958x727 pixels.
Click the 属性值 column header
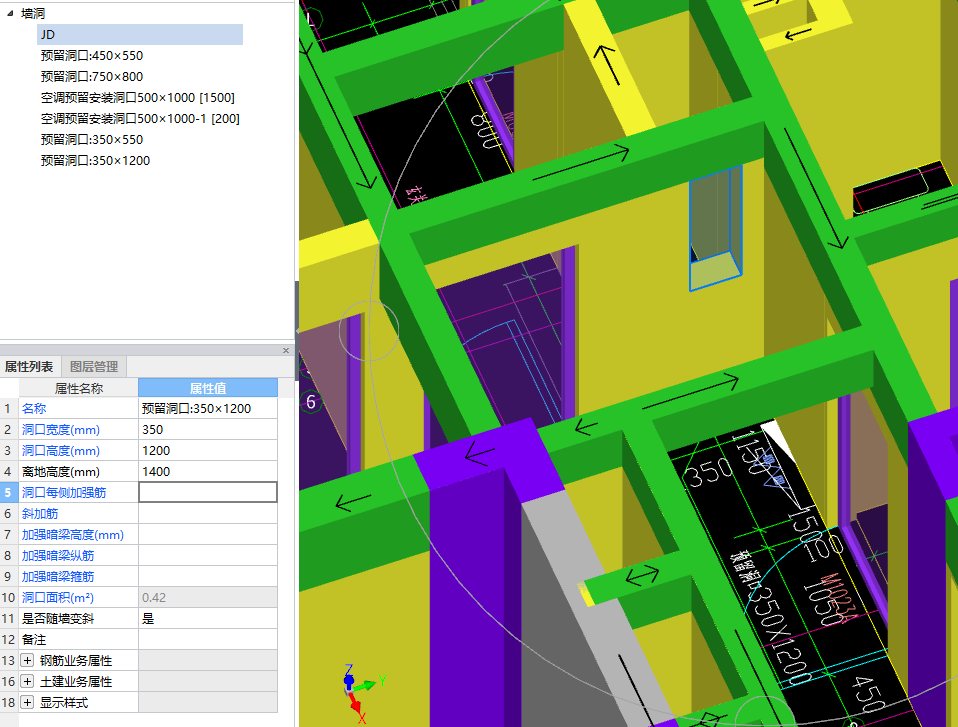click(208, 388)
